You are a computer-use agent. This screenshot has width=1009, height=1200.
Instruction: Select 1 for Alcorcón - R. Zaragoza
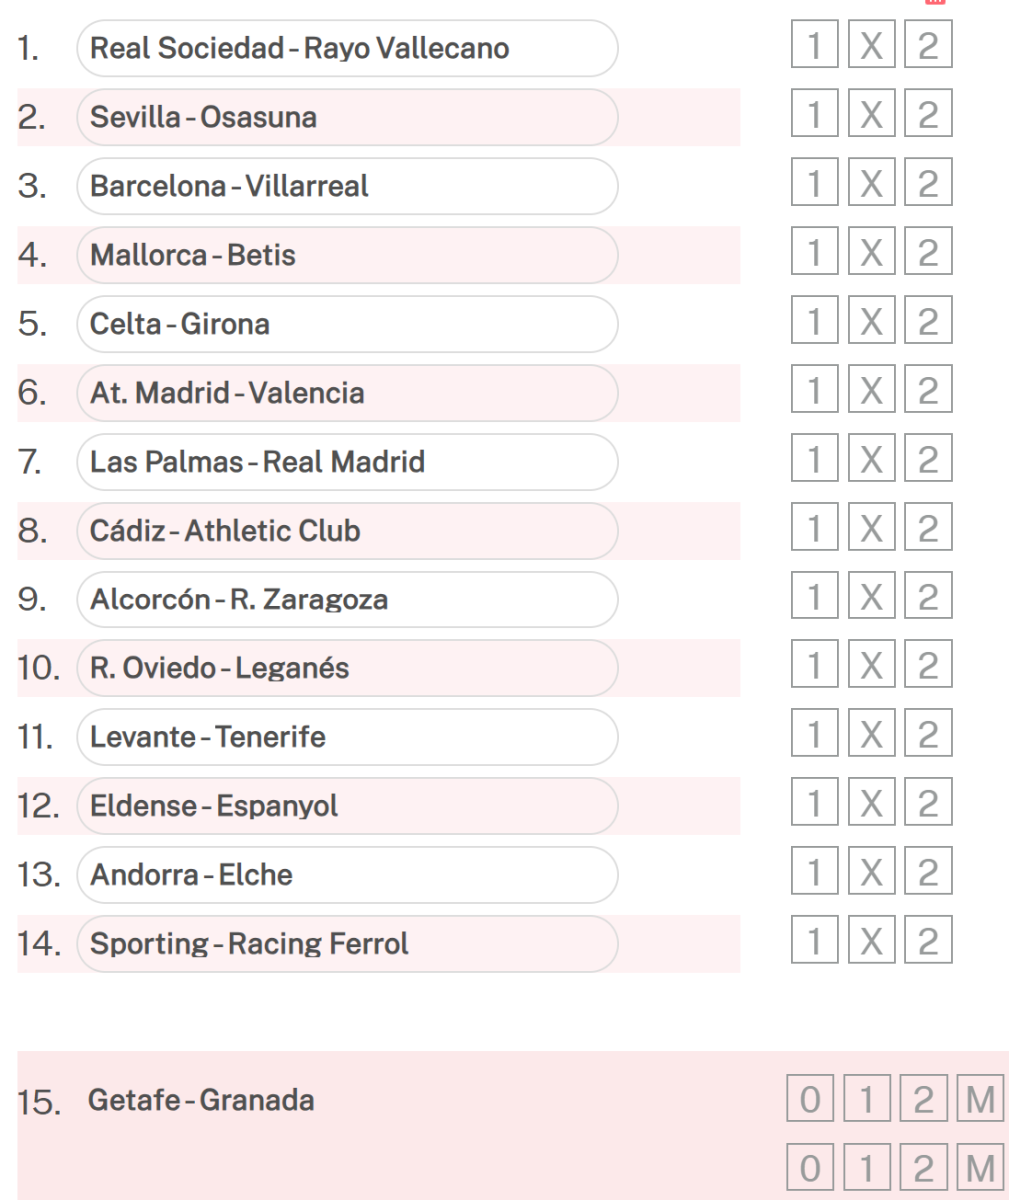pyautogui.click(x=814, y=600)
